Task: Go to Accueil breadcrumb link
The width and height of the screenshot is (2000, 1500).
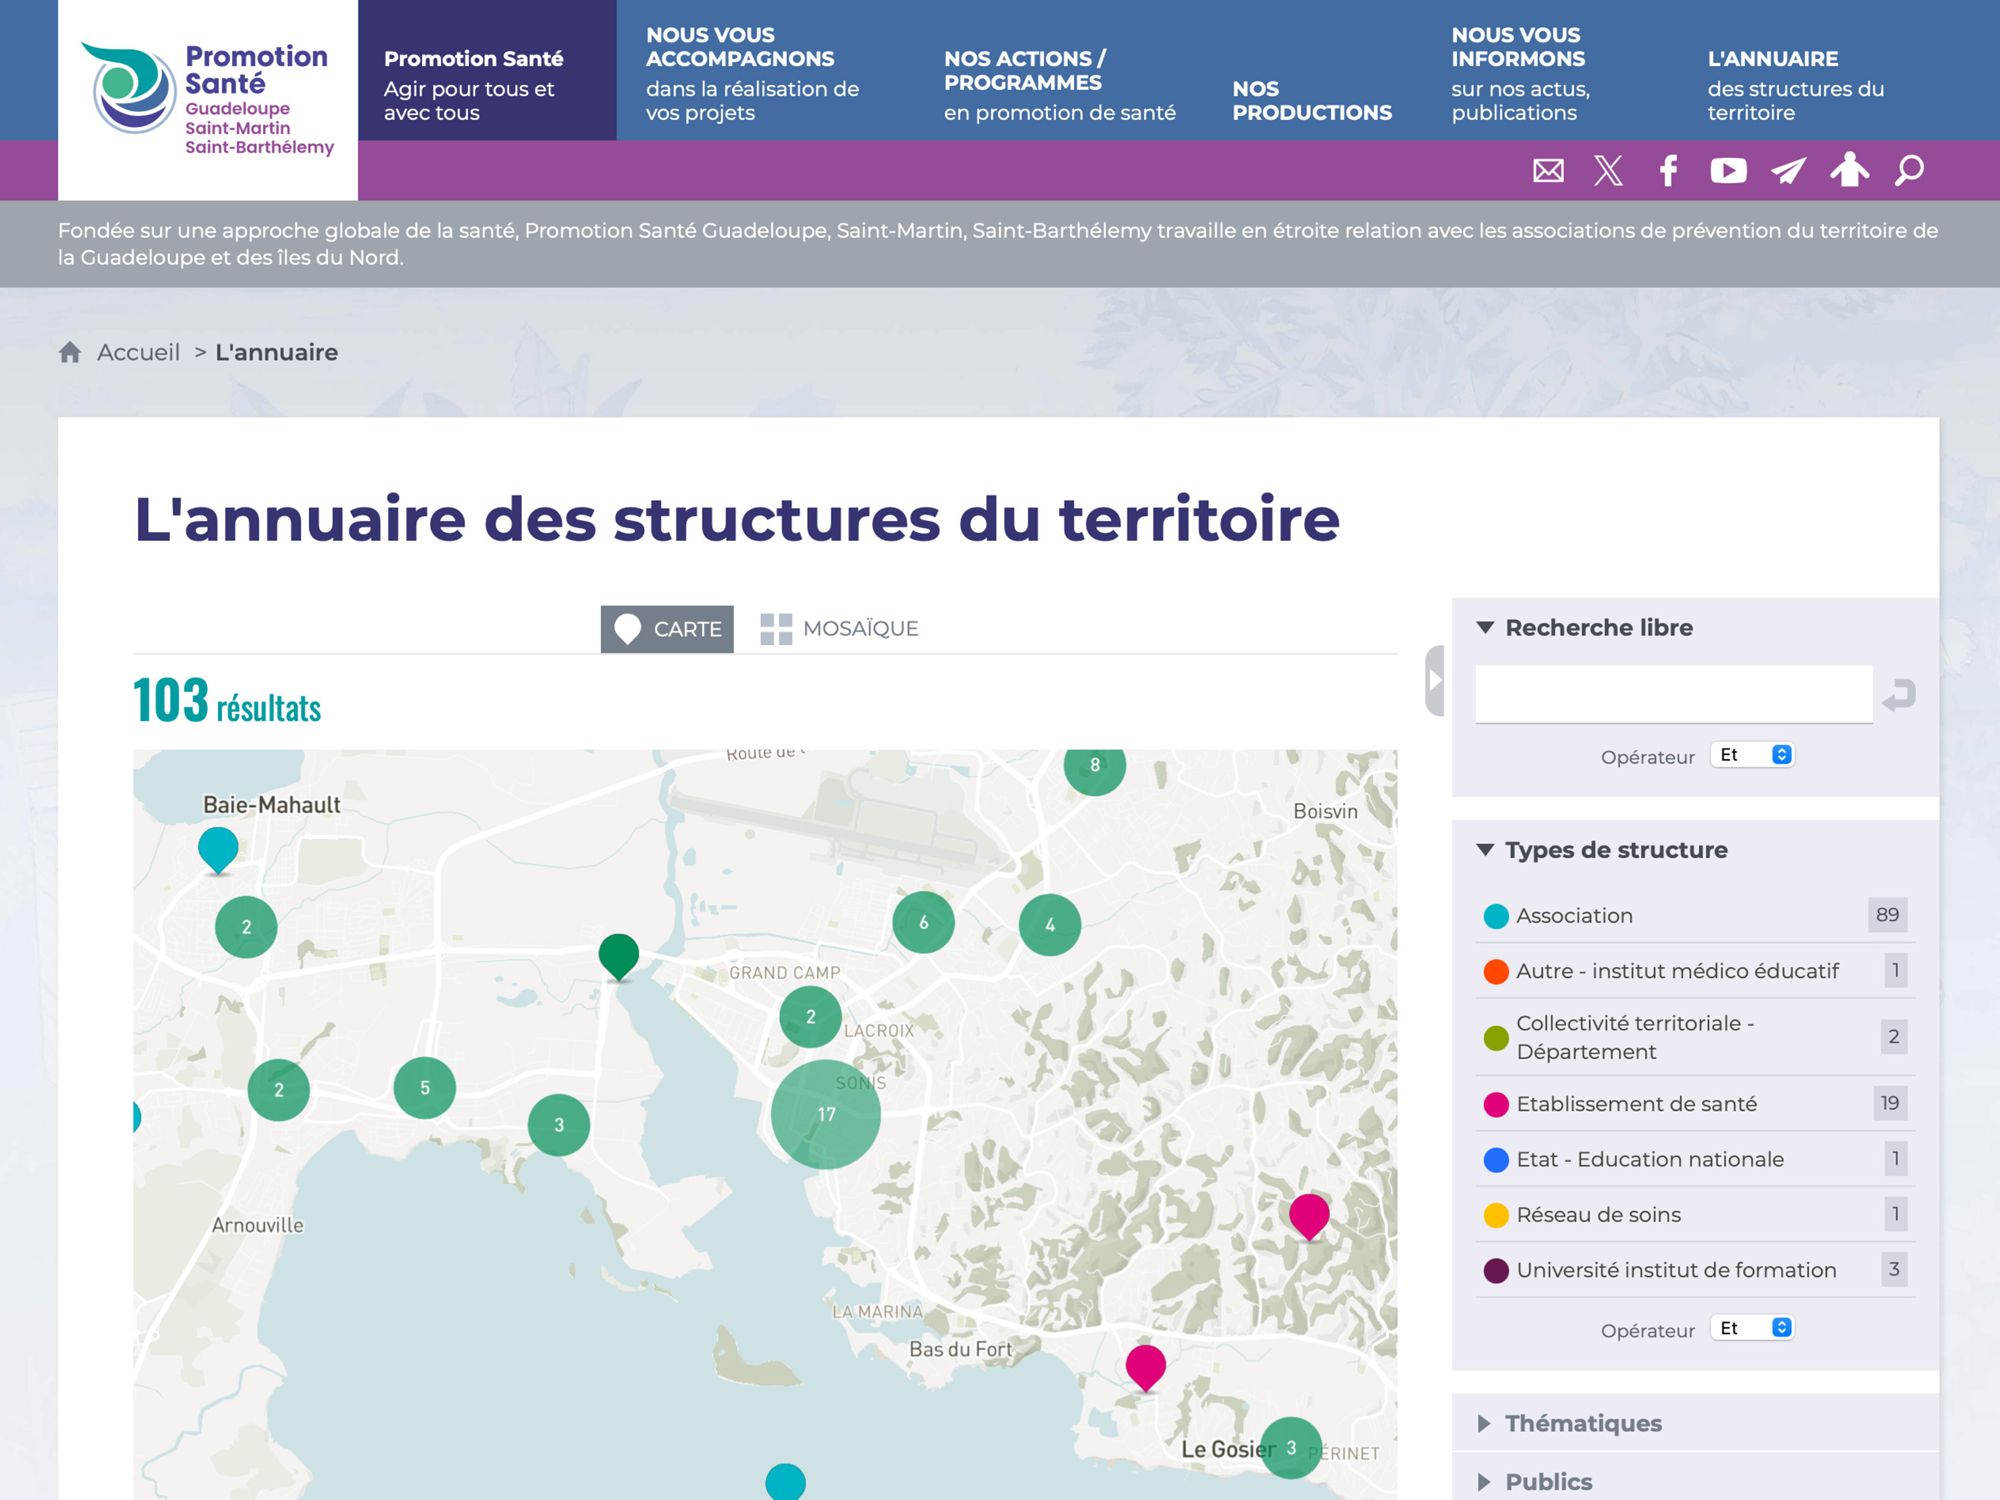Action: point(138,352)
